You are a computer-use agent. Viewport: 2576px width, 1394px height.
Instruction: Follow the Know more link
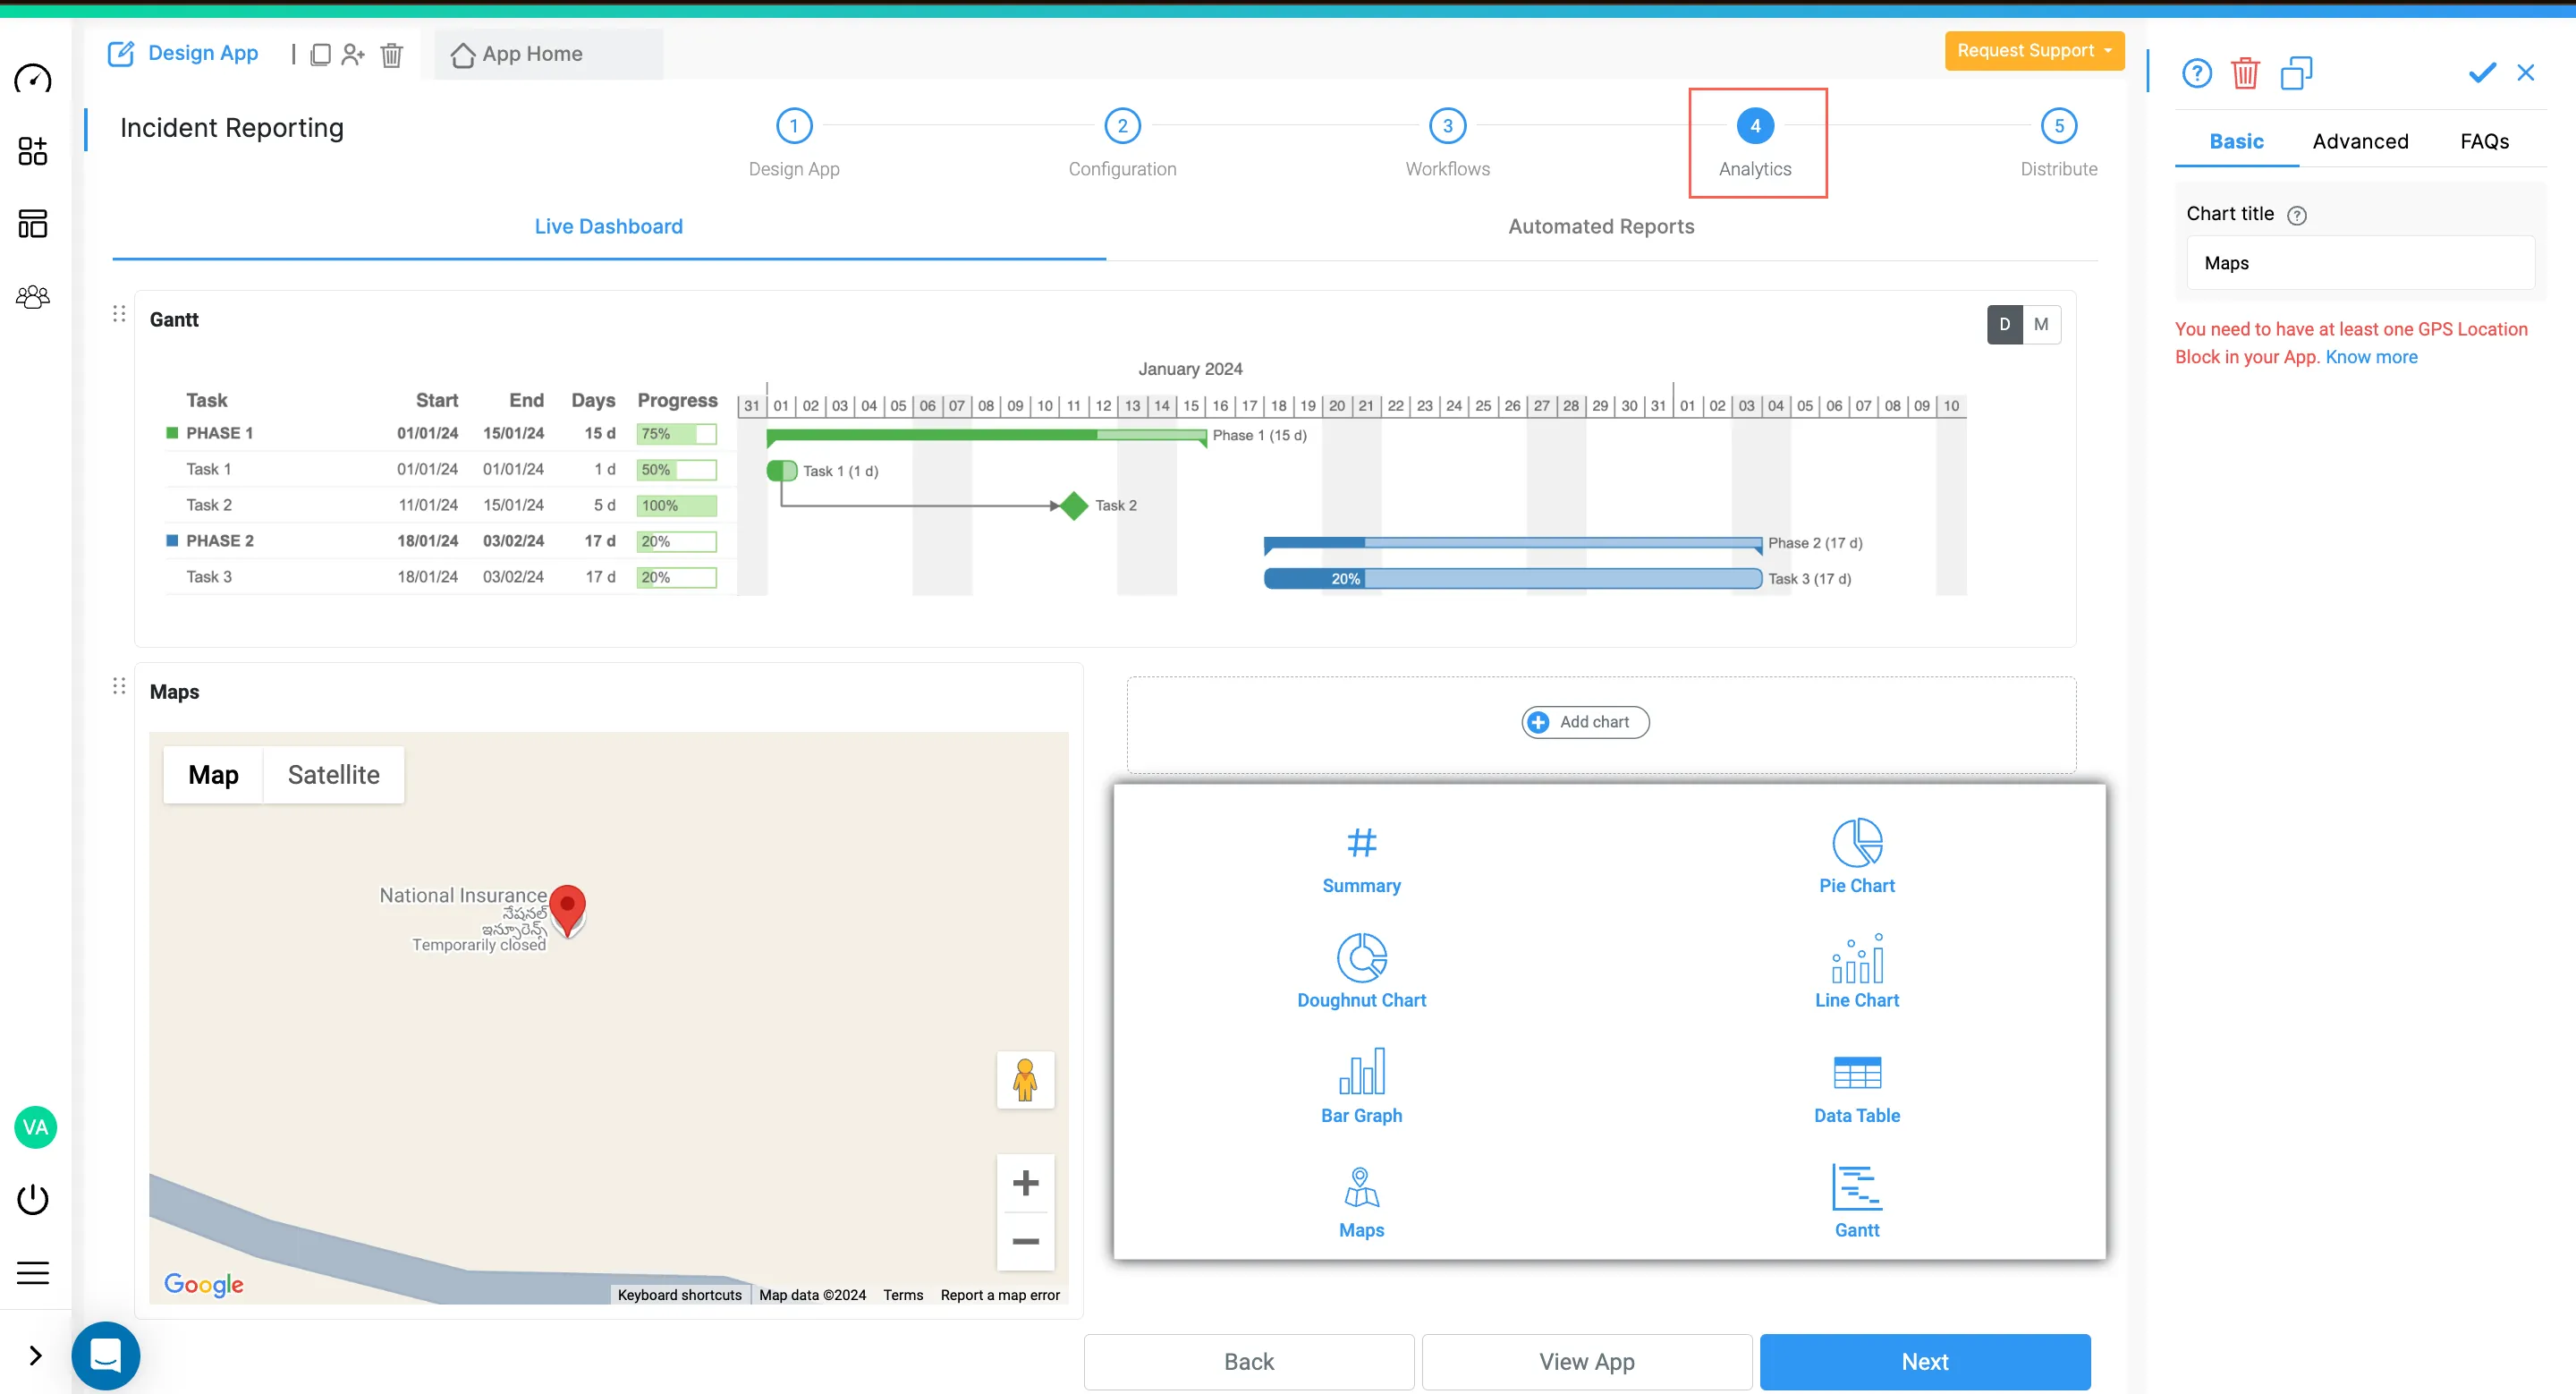click(2371, 357)
